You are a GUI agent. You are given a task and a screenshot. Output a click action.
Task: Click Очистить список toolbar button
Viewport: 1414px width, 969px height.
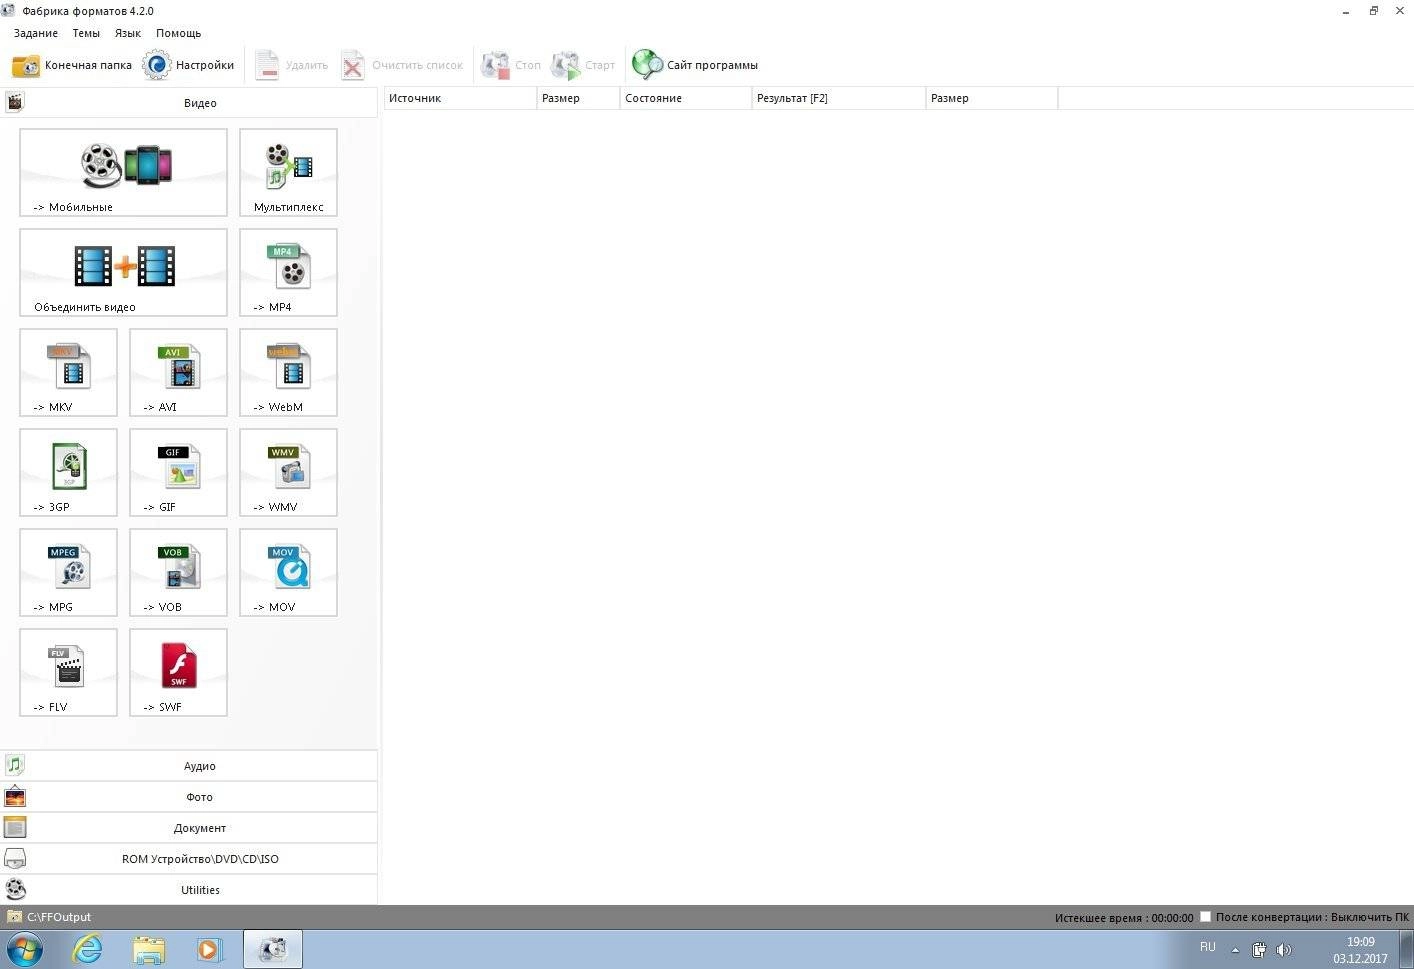pyautogui.click(x=402, y=65)
